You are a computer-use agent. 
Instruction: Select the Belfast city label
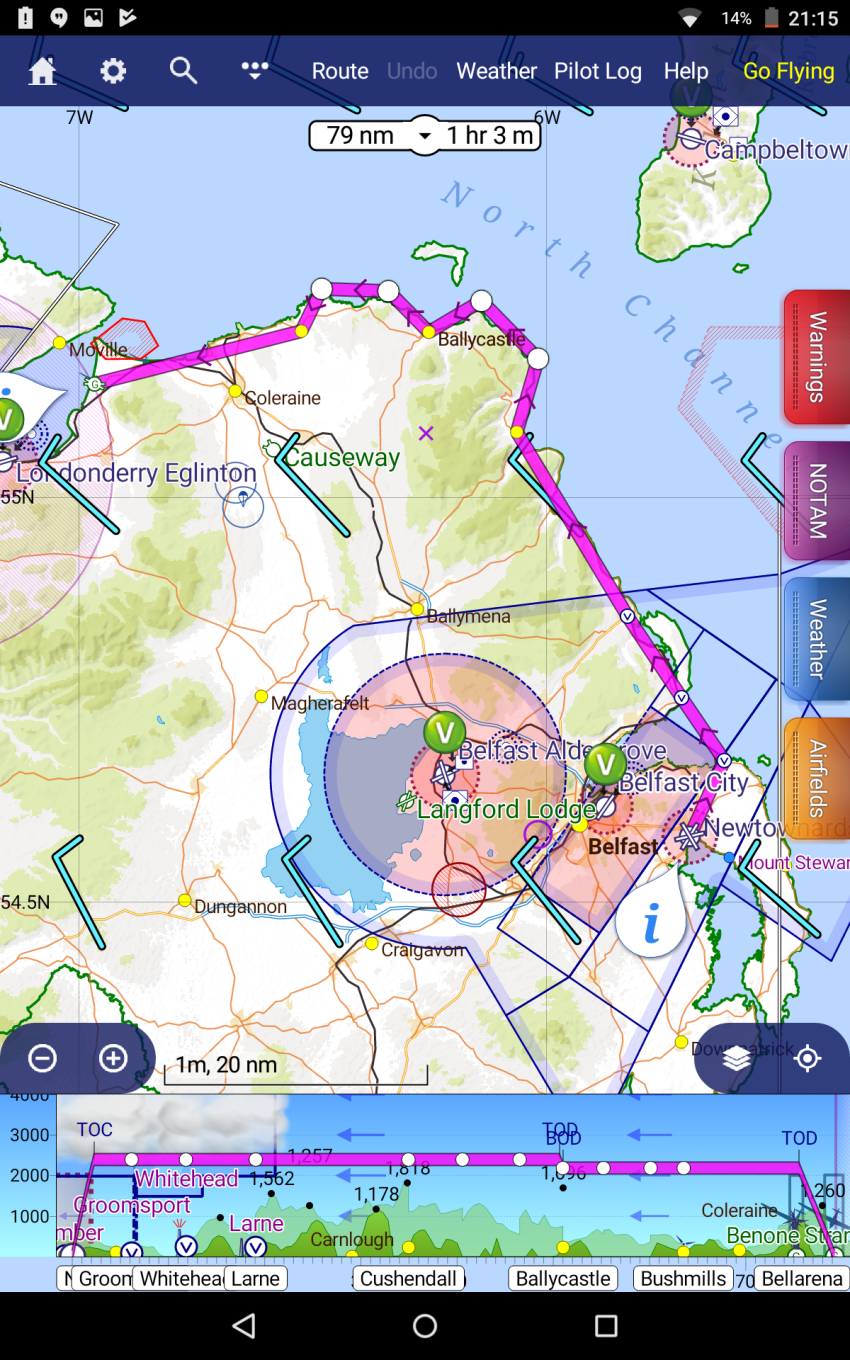[x=623, y=846]
